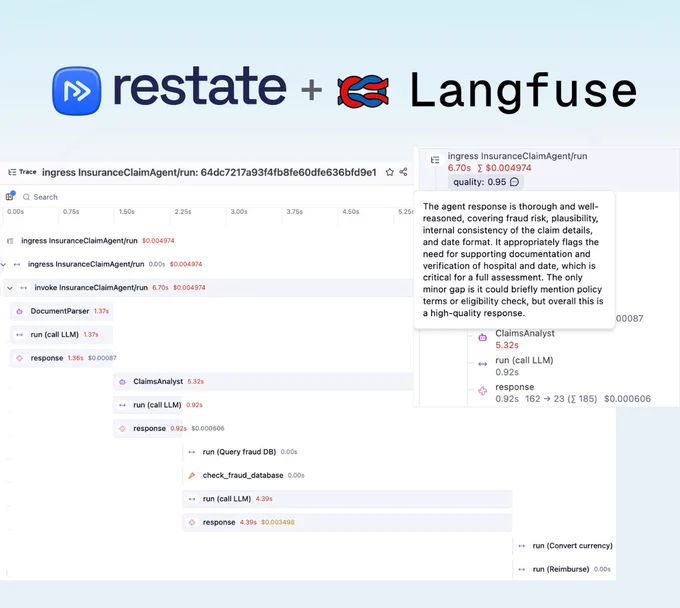Click the 3.75s timeline marker
Image resolution: width=680 pixels, height=608 pixels.
click(294, 212)
